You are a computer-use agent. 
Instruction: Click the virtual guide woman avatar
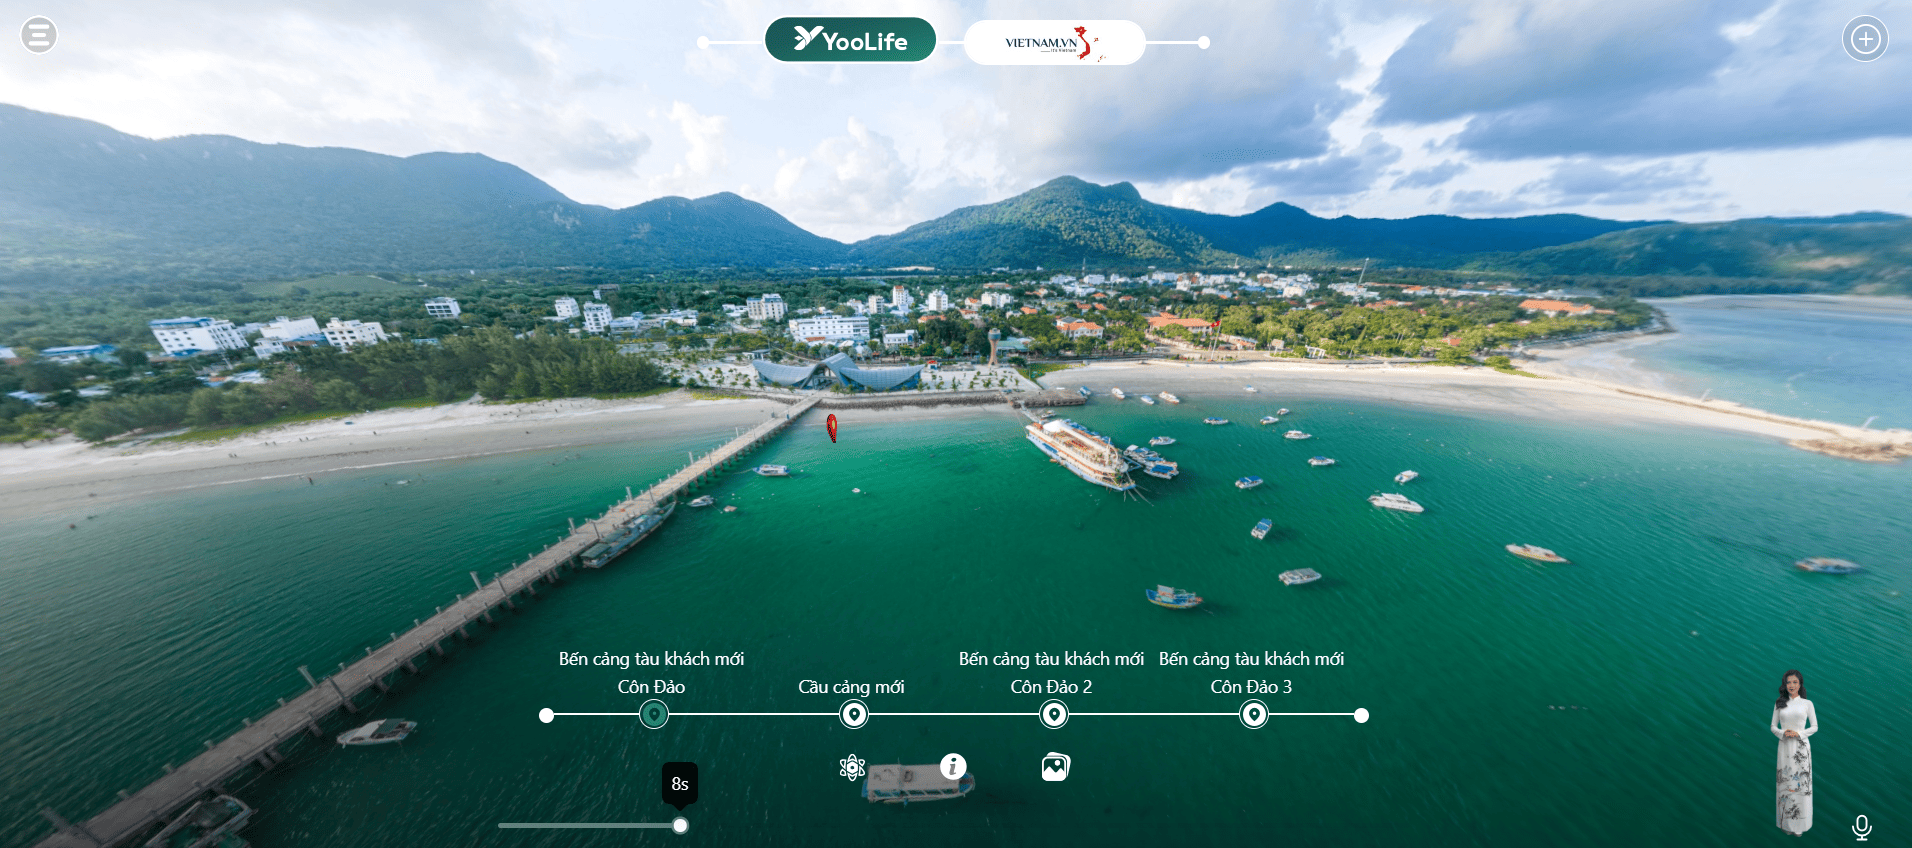(x=1794, y=752)
